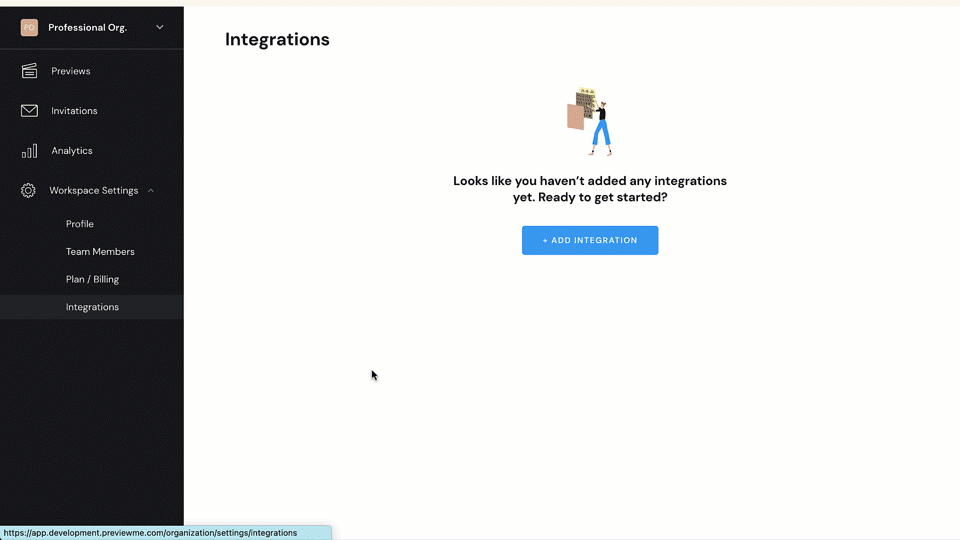The width and height of the screenshot is (960, 540).
Task: Click the "haven't added any integrations" message
Action: (x=590, y=189)
